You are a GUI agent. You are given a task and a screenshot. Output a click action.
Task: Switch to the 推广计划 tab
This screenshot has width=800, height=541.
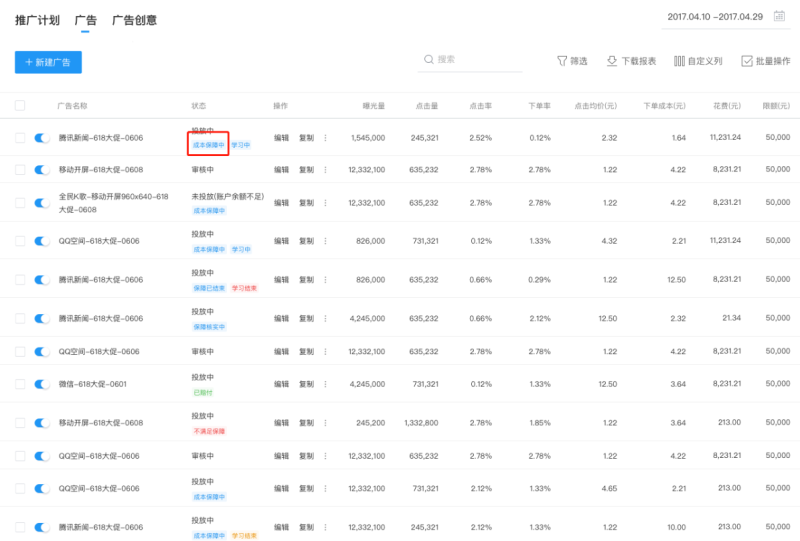37,20
